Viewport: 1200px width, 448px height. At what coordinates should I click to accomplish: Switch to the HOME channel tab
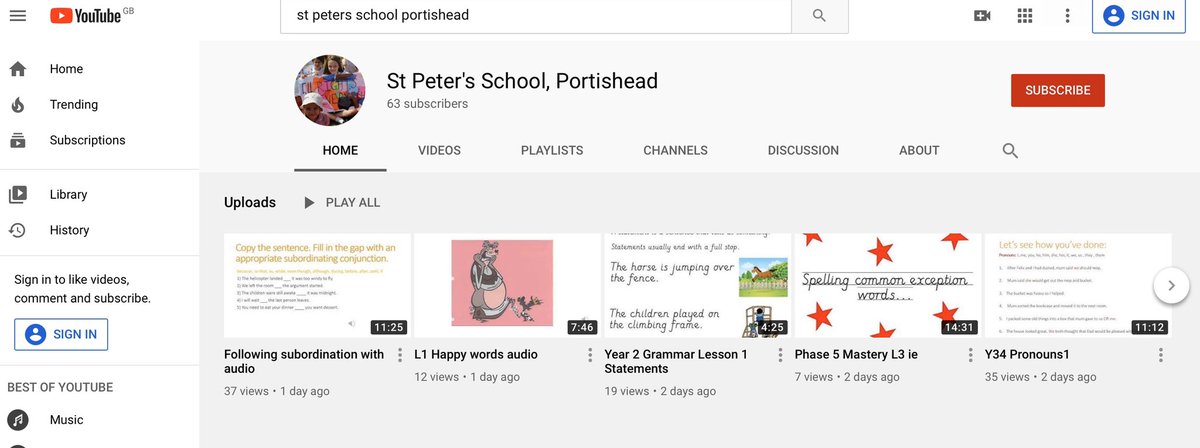pyautogui.click(x=340, y=150)
